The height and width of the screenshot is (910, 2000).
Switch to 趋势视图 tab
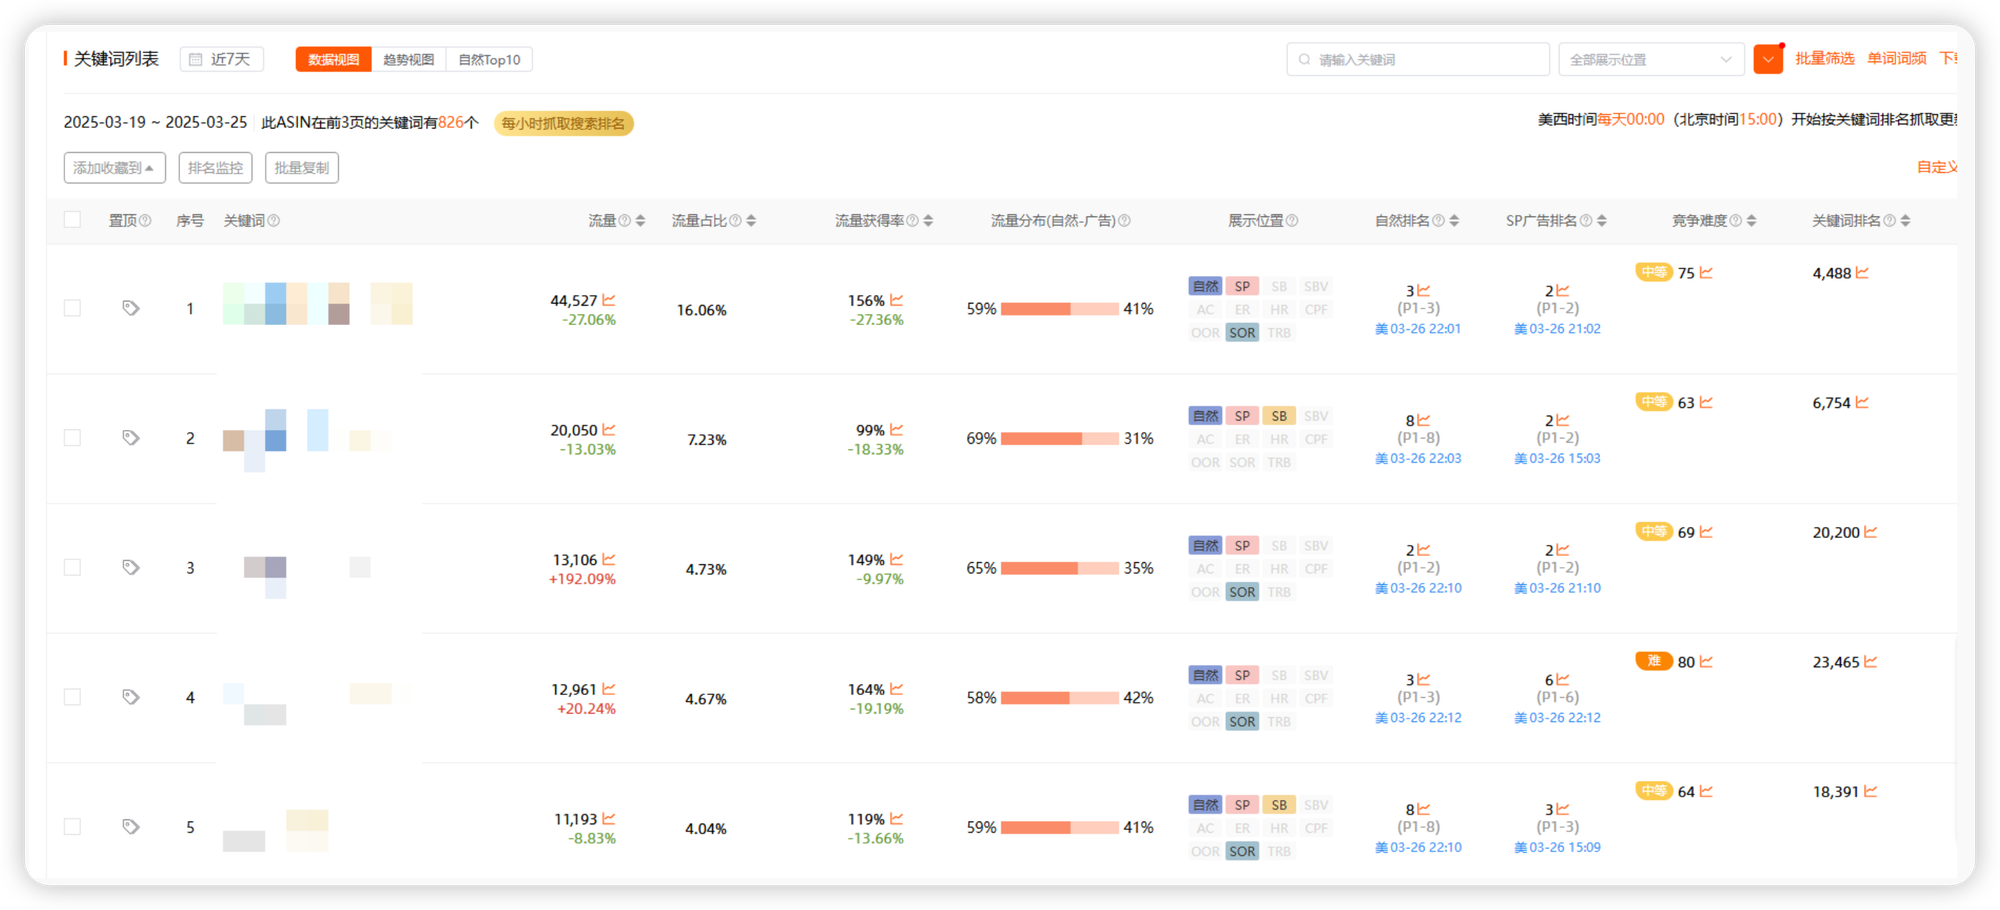(408, 59)
